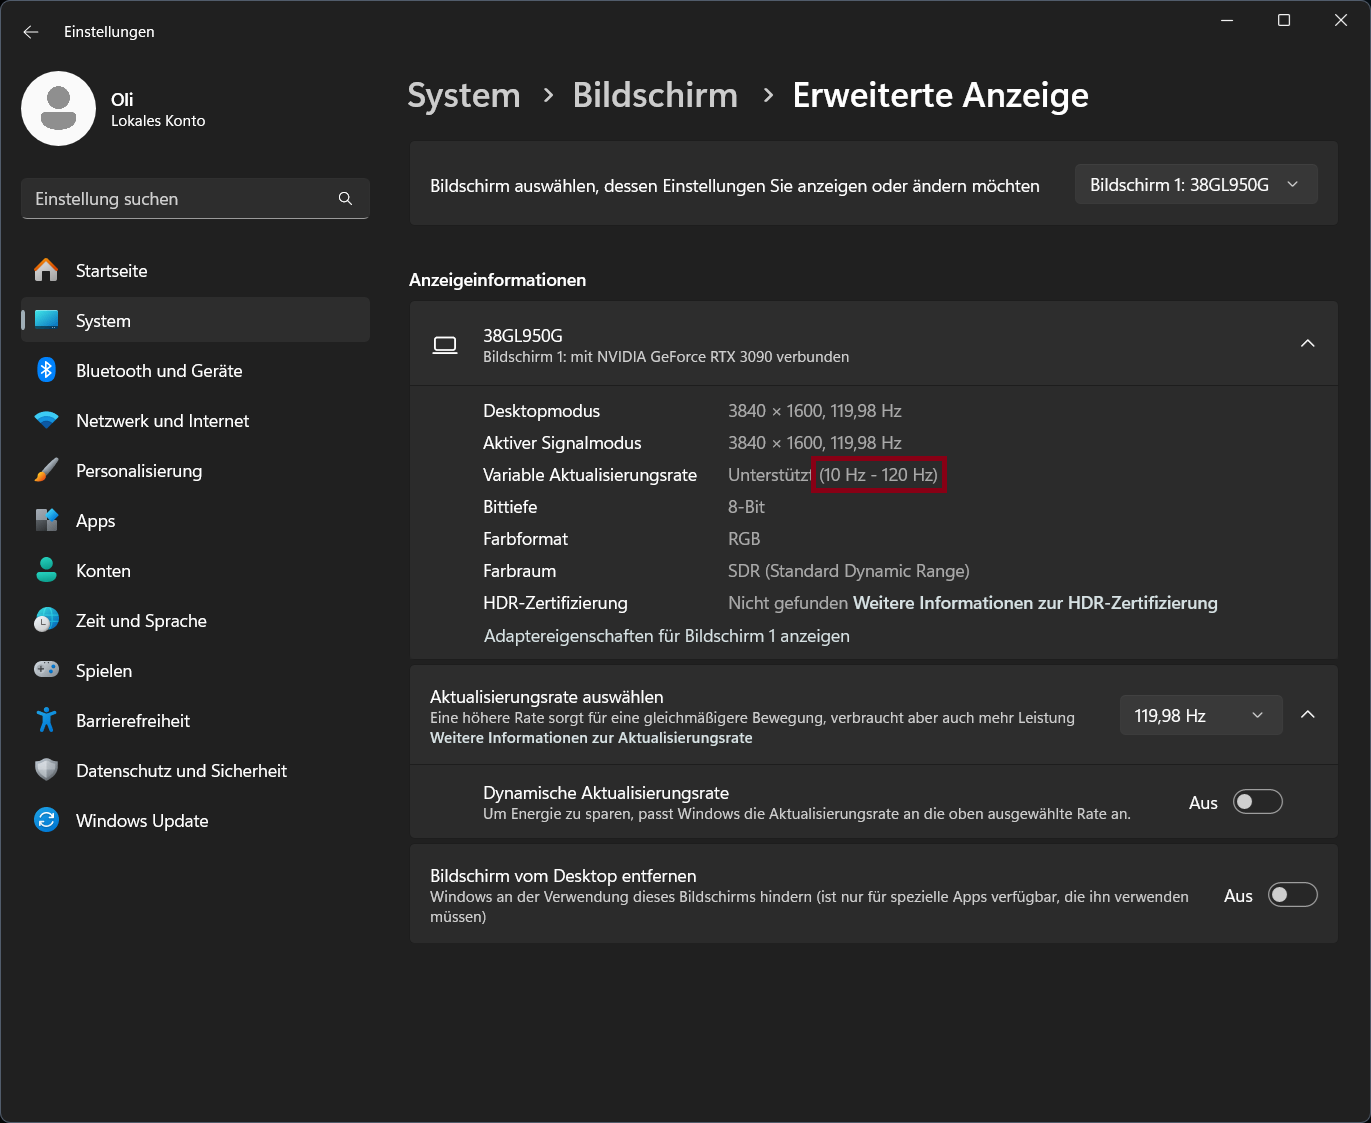The height and width of the screenshot is (1123, 1371).
Task: Select Konten in the navigation
Action: [195, 570]
